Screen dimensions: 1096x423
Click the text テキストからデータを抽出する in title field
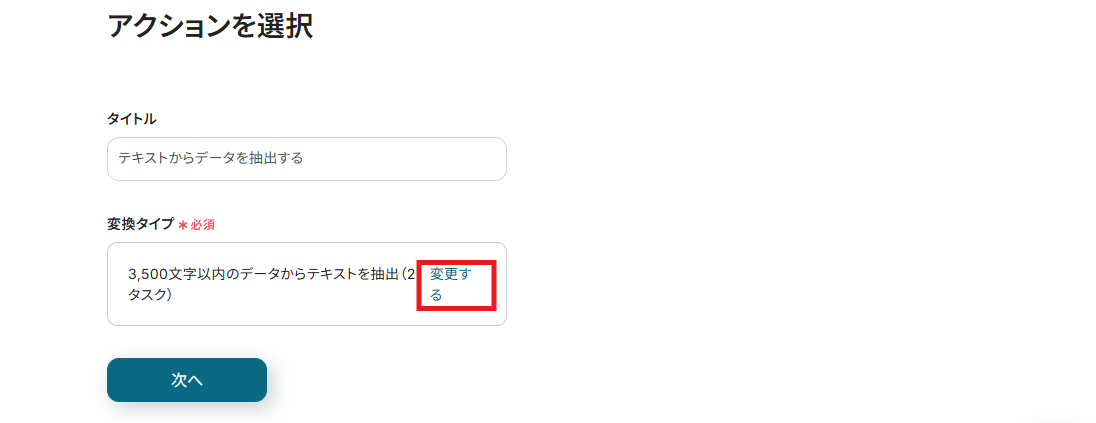pyautogui.click(x=210, y=159)
